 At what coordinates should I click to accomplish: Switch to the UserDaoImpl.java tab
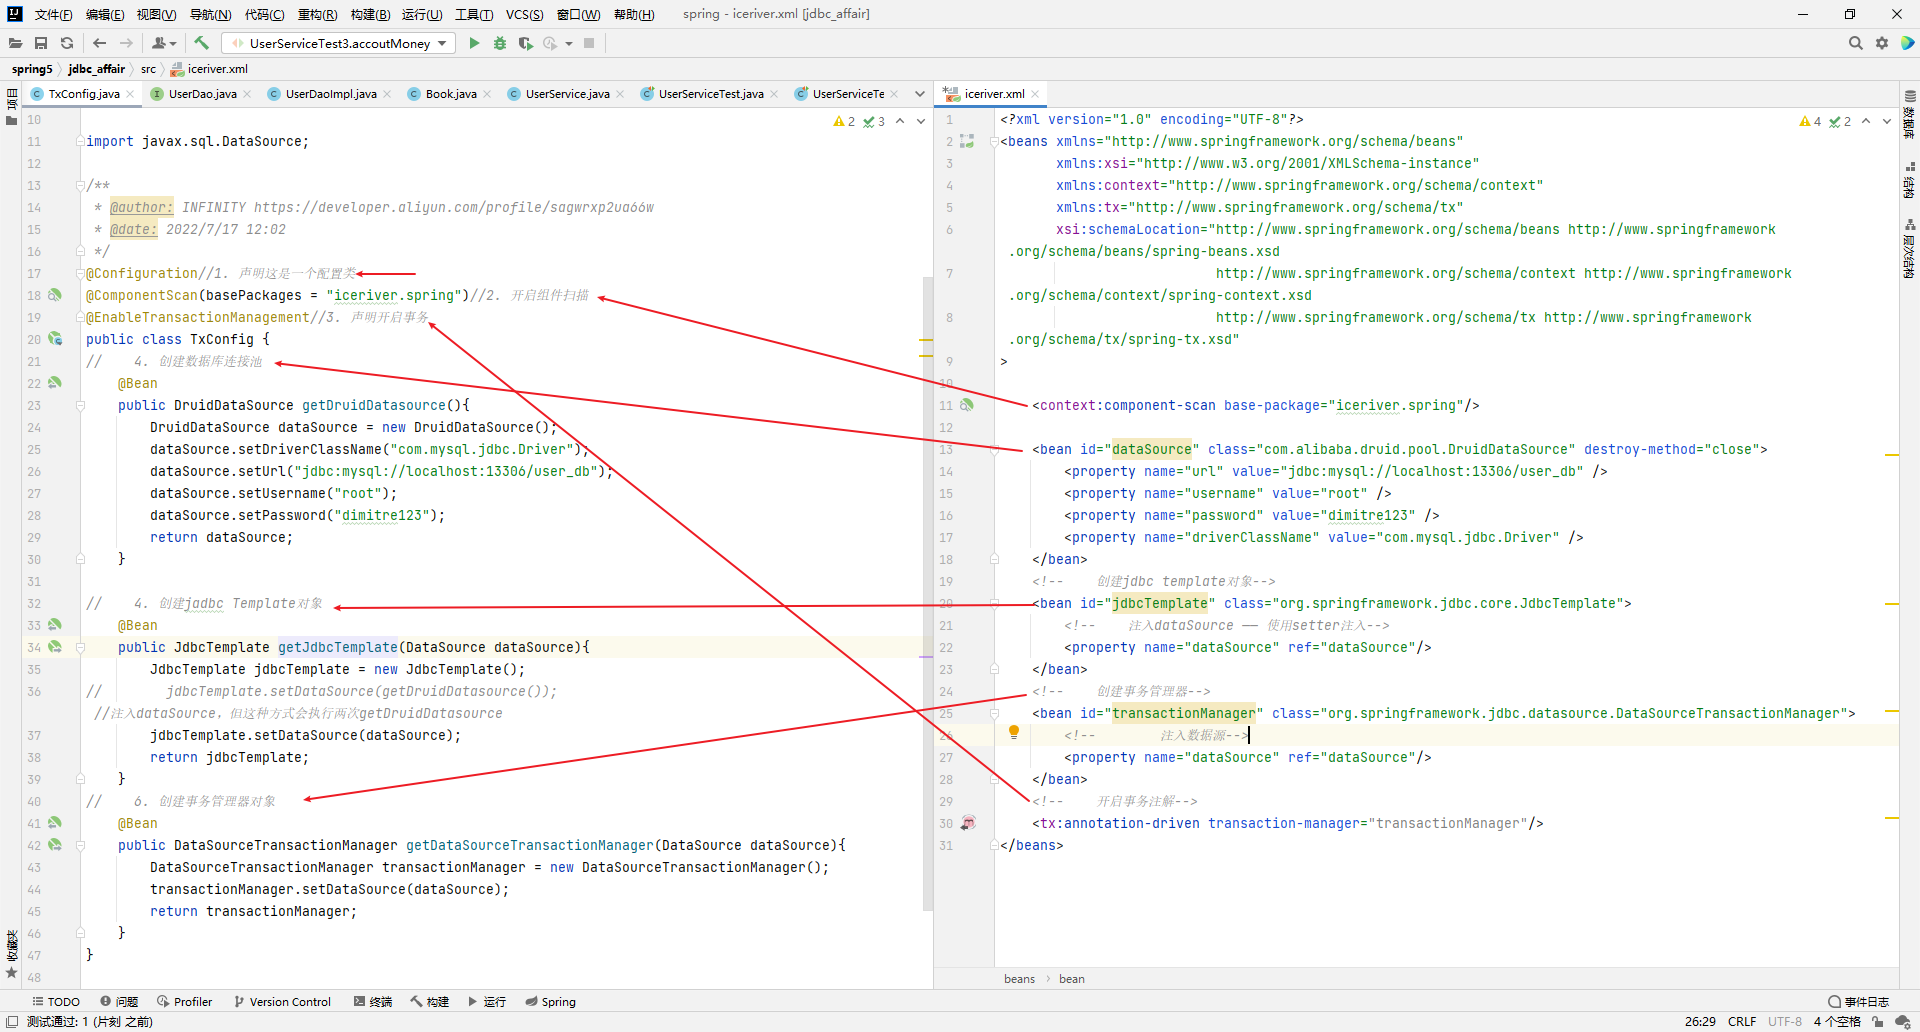(331, 94)
